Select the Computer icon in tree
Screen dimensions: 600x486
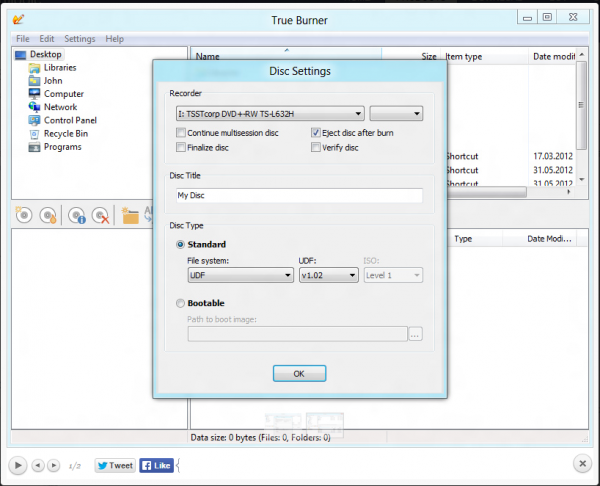34,94
